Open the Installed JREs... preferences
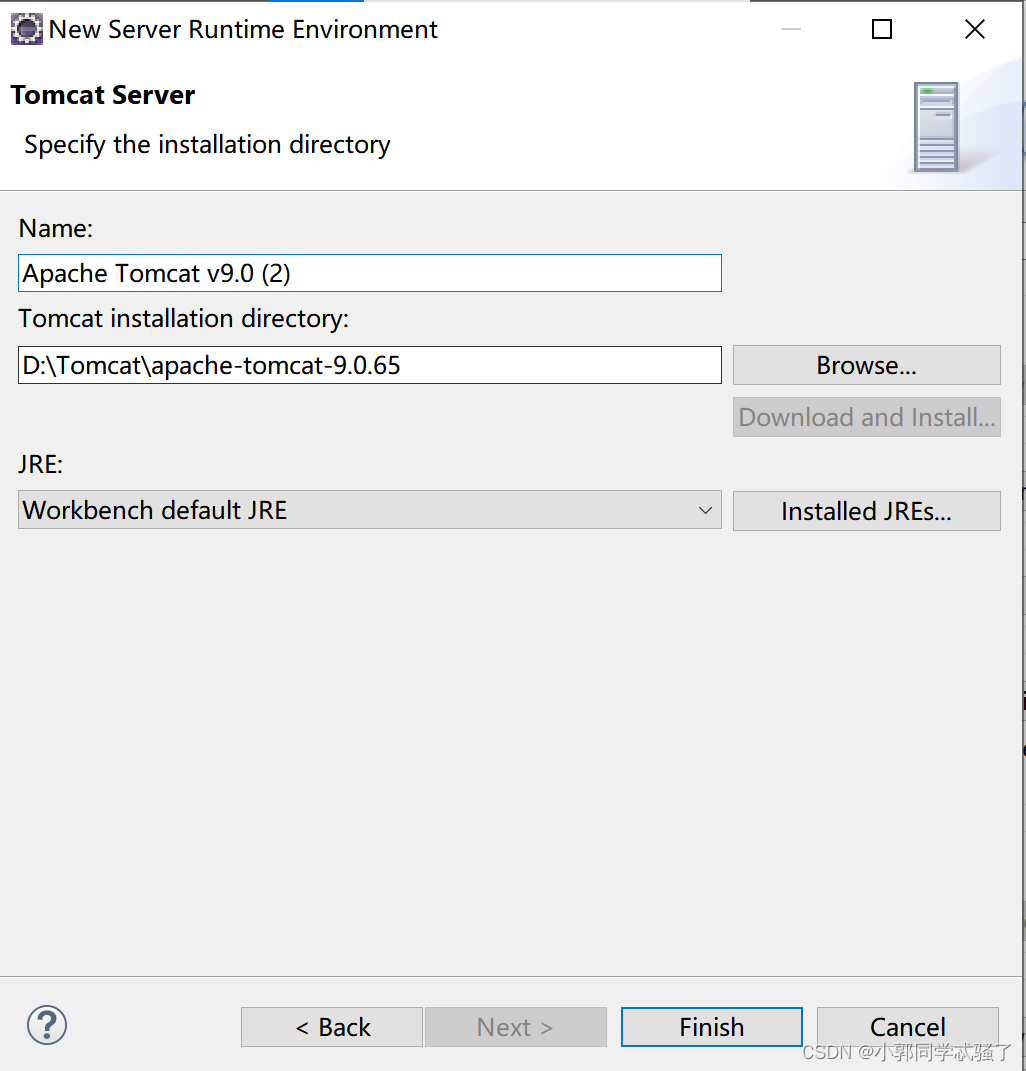This screenshot has height=1071, width=1026. (866, 511)
